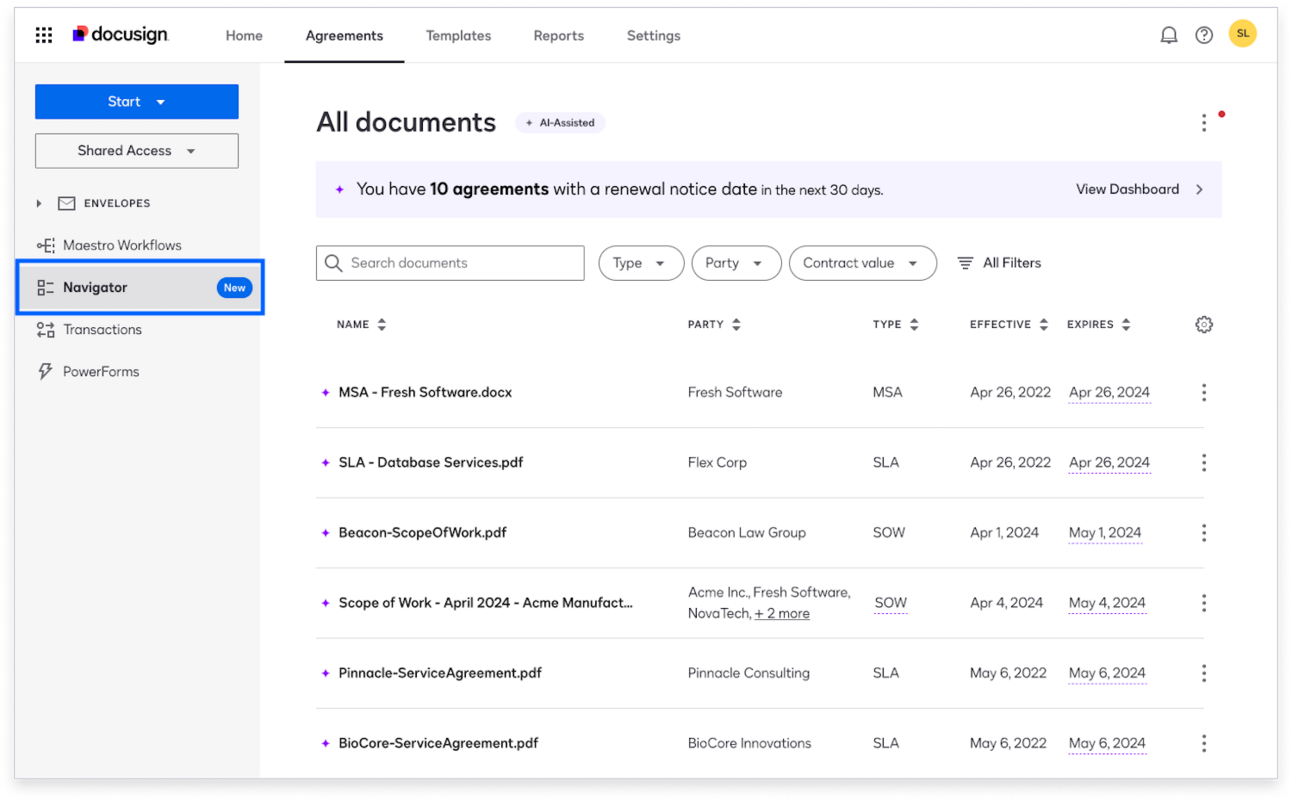Open the All Filters panel

(998, 262)
